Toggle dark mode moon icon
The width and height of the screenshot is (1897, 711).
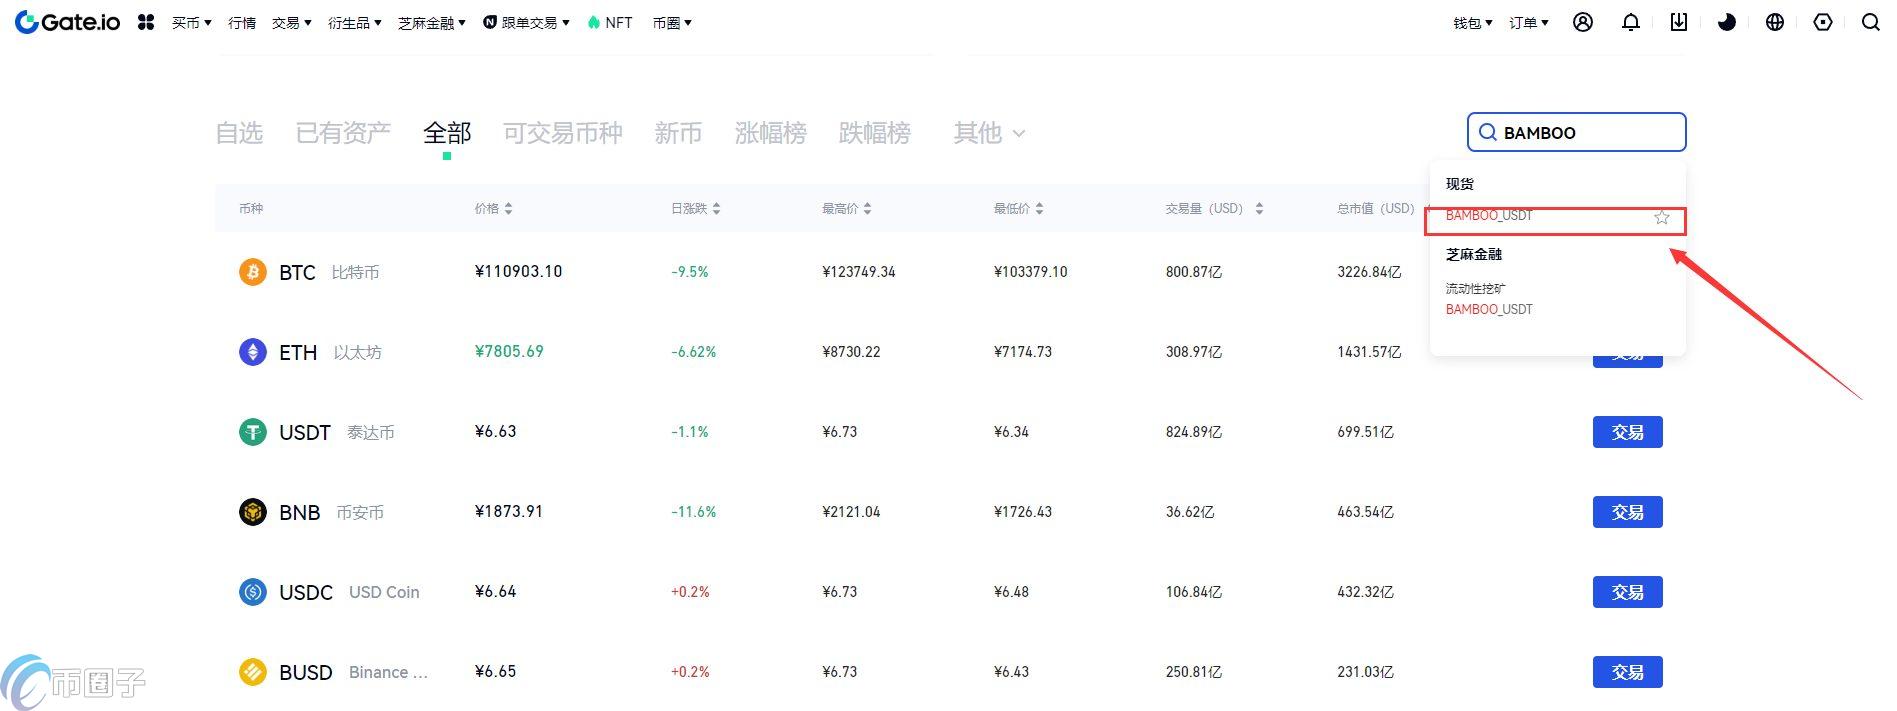[1726, 22]
